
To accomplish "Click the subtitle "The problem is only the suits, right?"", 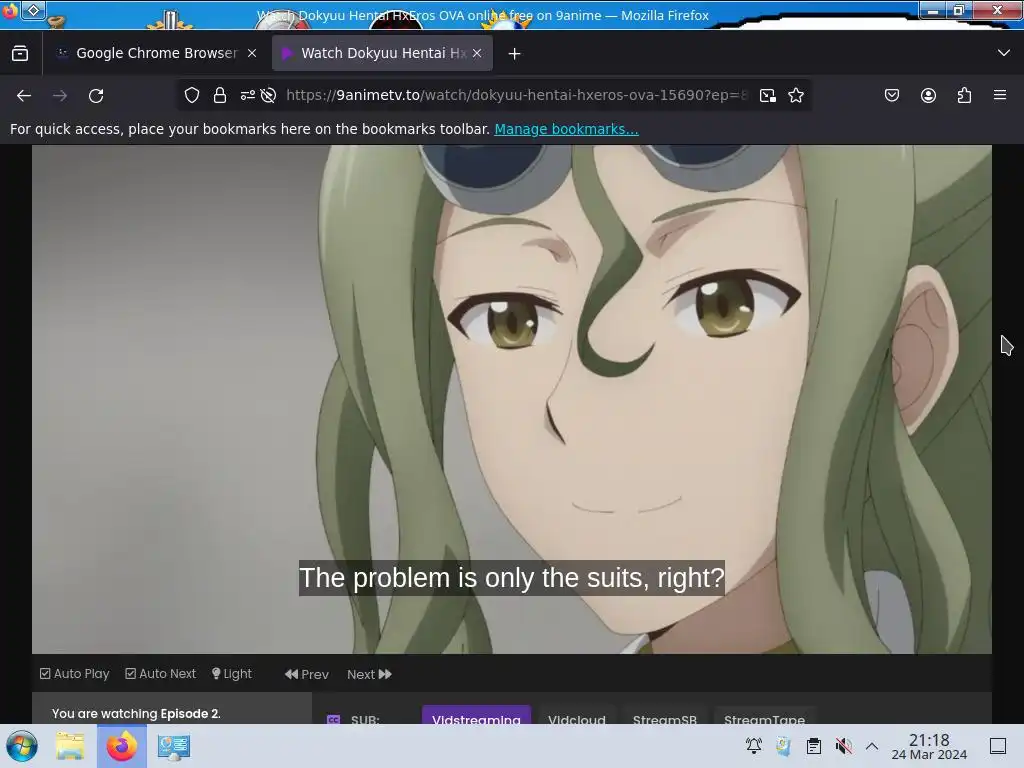I will tap(512, 578).
